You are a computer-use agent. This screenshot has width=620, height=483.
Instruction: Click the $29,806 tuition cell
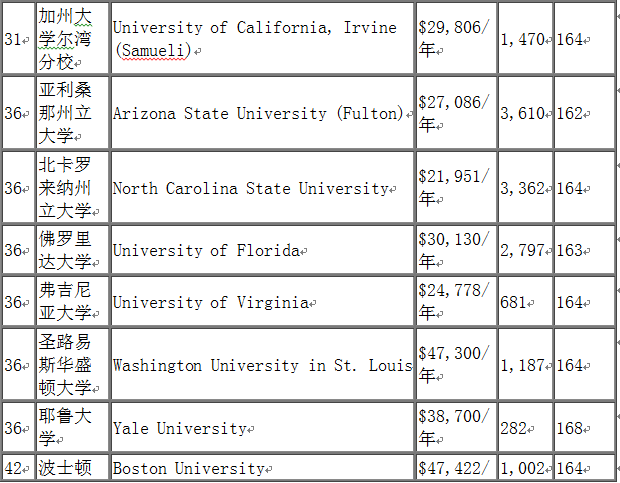click(455, 38)
